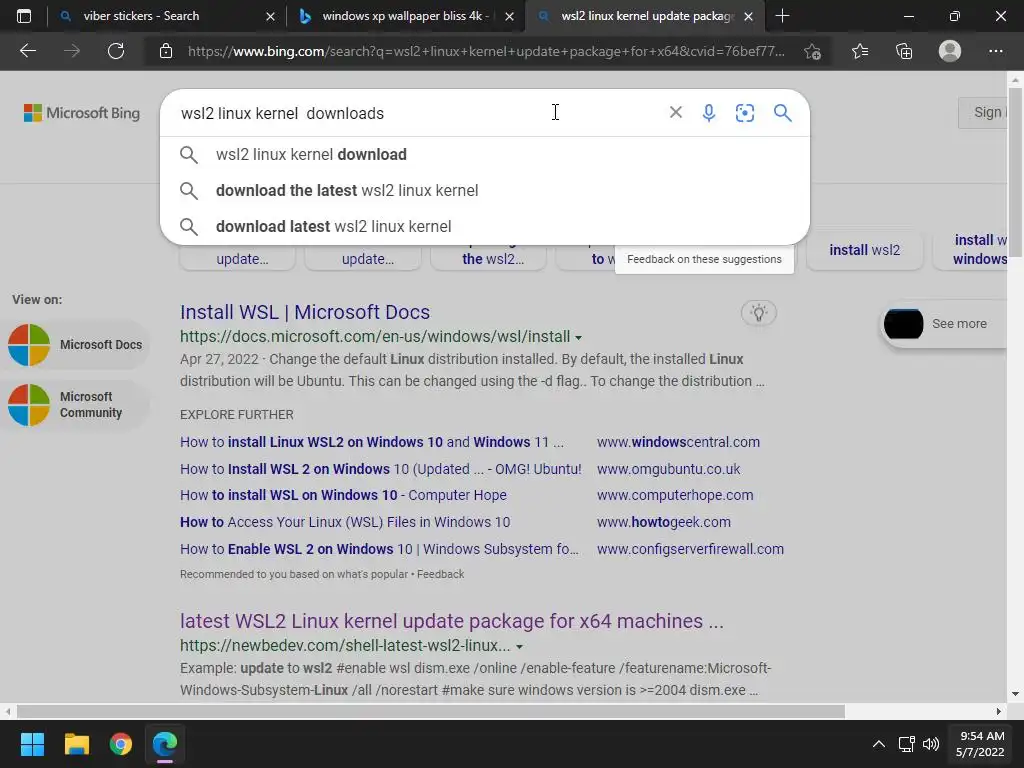Click the vertical scrollbar down arrow
The height and width of the screenshot is (768, 1024).
(x=1015, y=694)
